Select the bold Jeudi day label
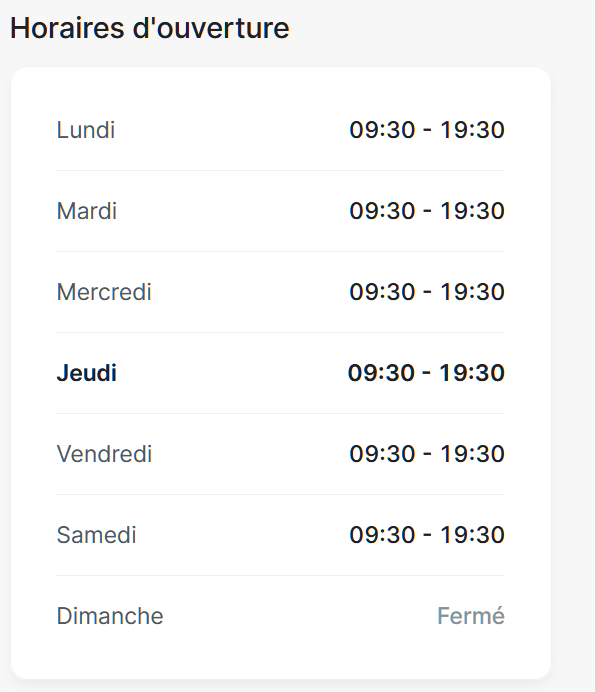This screenshot has height=692, width=595. tap(87, 373)
